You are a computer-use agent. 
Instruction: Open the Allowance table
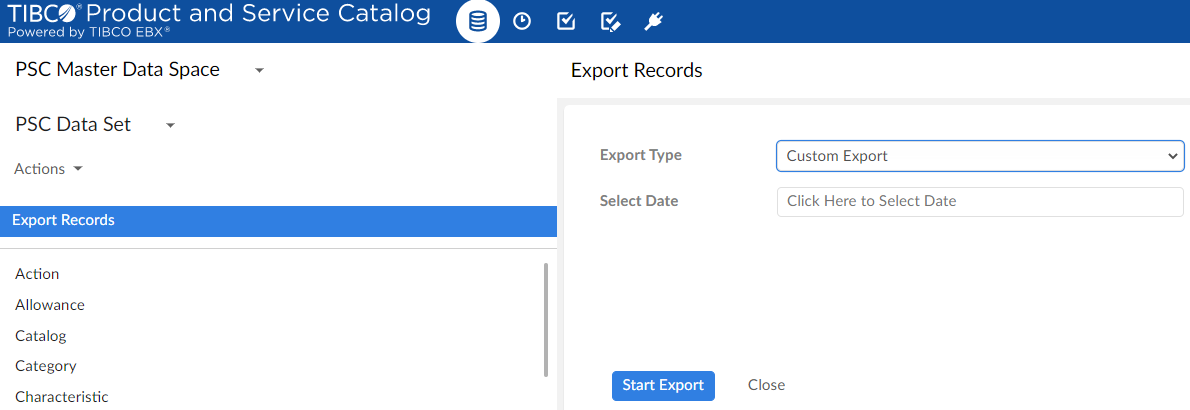50,305
